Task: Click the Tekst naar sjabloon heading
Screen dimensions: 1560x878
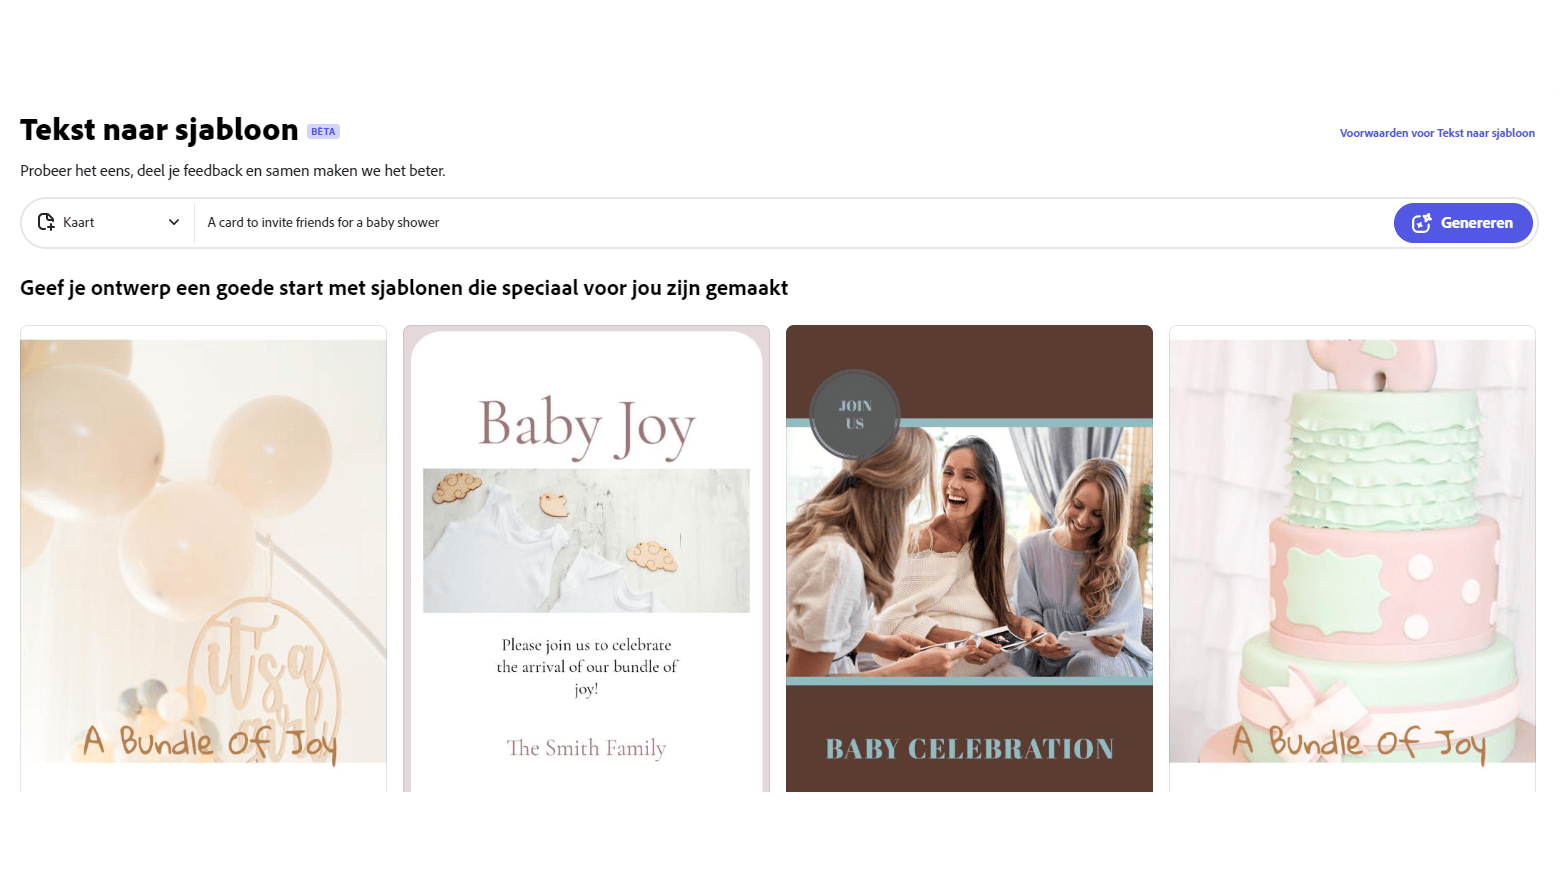Action: (159, 130)
